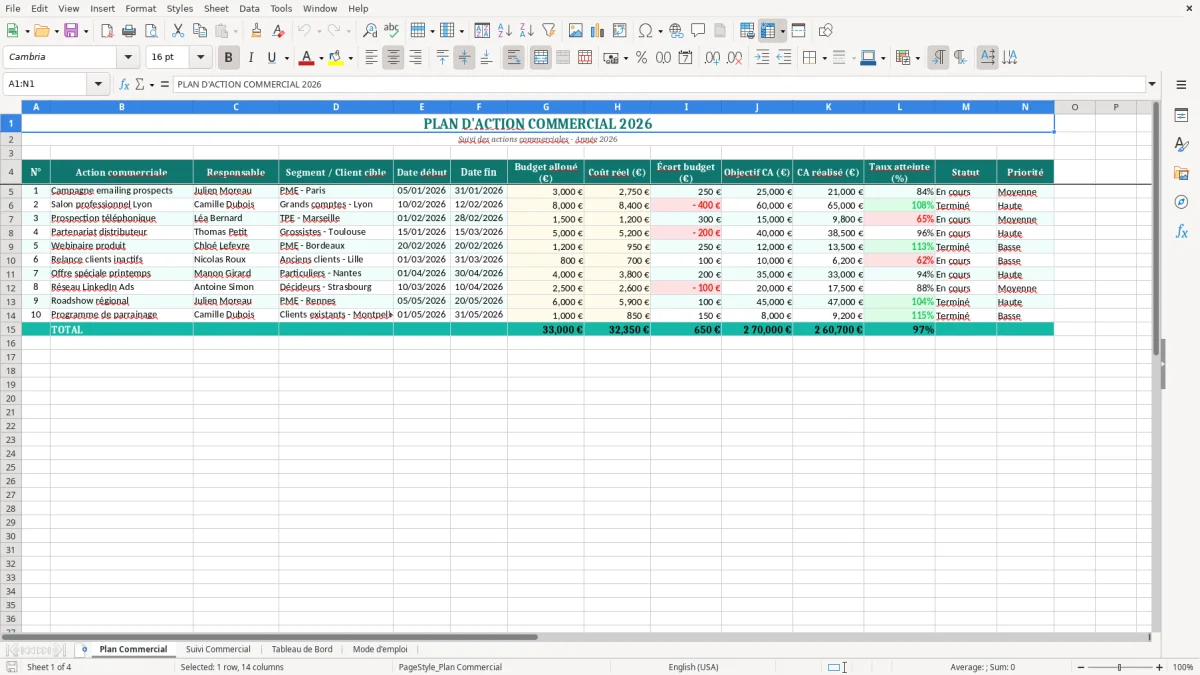Viewport: 1200px width, 675px height.
Task: Click the Increase Indent icon
Action: click(x=762, y=58)
